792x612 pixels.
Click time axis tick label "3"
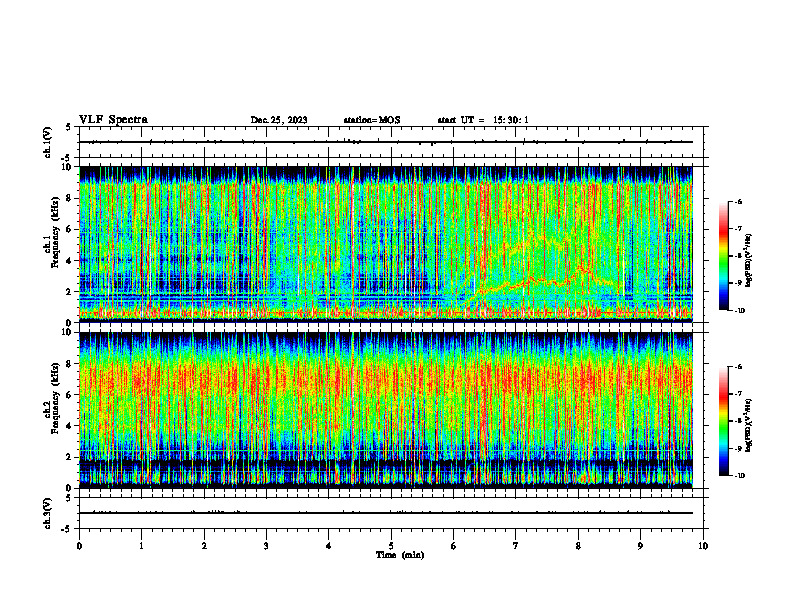(266, 546)
